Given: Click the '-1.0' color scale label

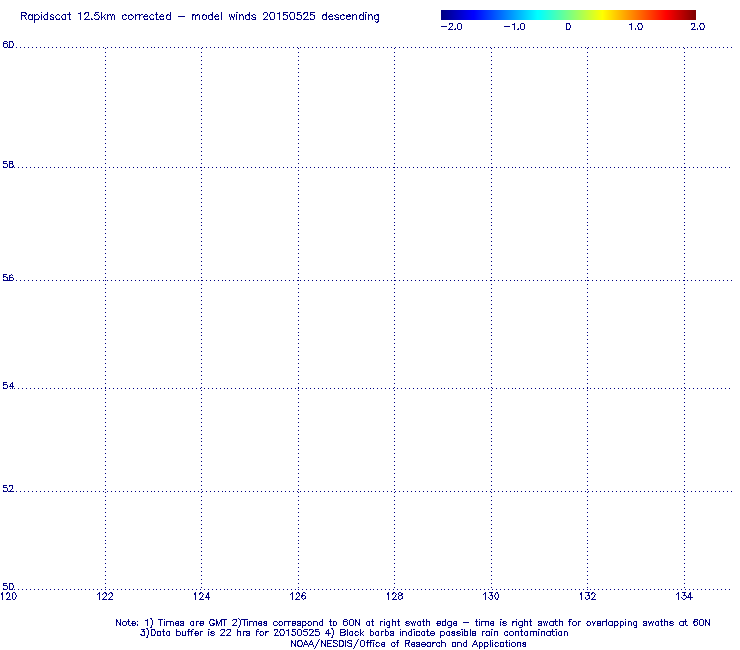Looking at the screenshot, I should (x=514, y=27).
